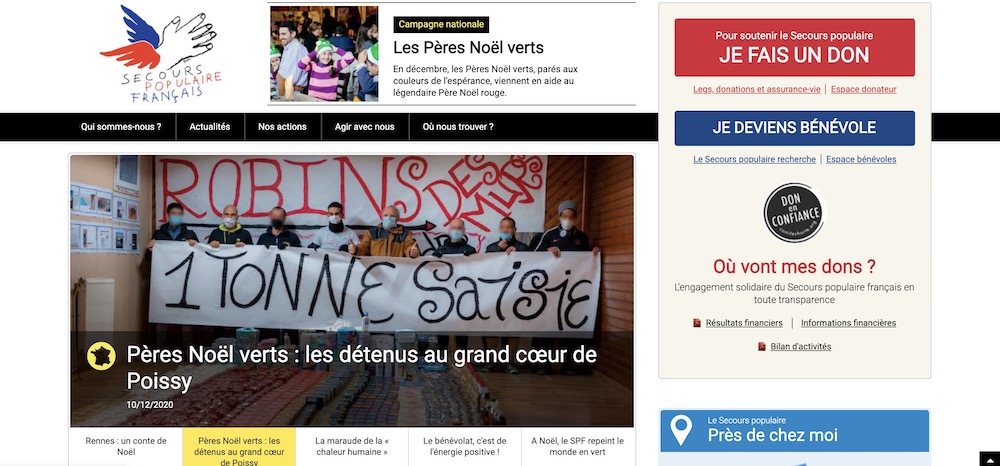Click the map pin icon in Près de chez moi
This screenshot has width=1000, height=466.
(681, 430)
